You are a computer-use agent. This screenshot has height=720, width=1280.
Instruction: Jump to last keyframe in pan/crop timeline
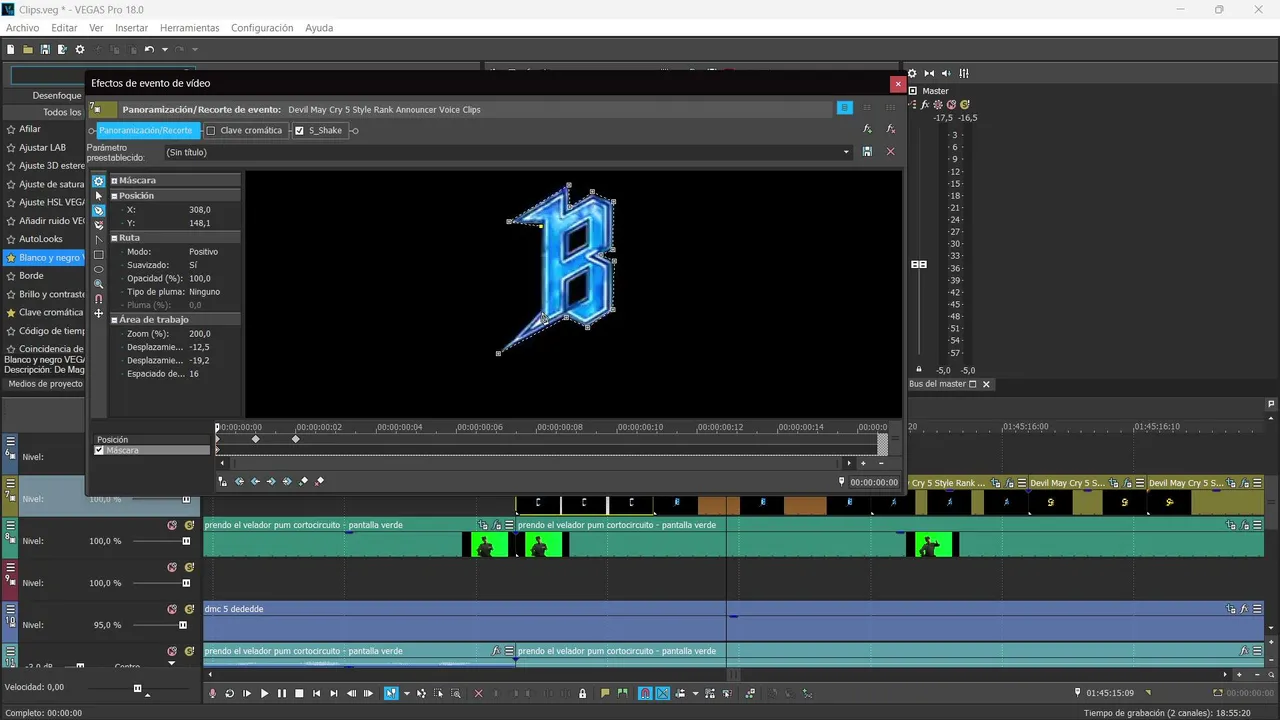pos(287,481)
